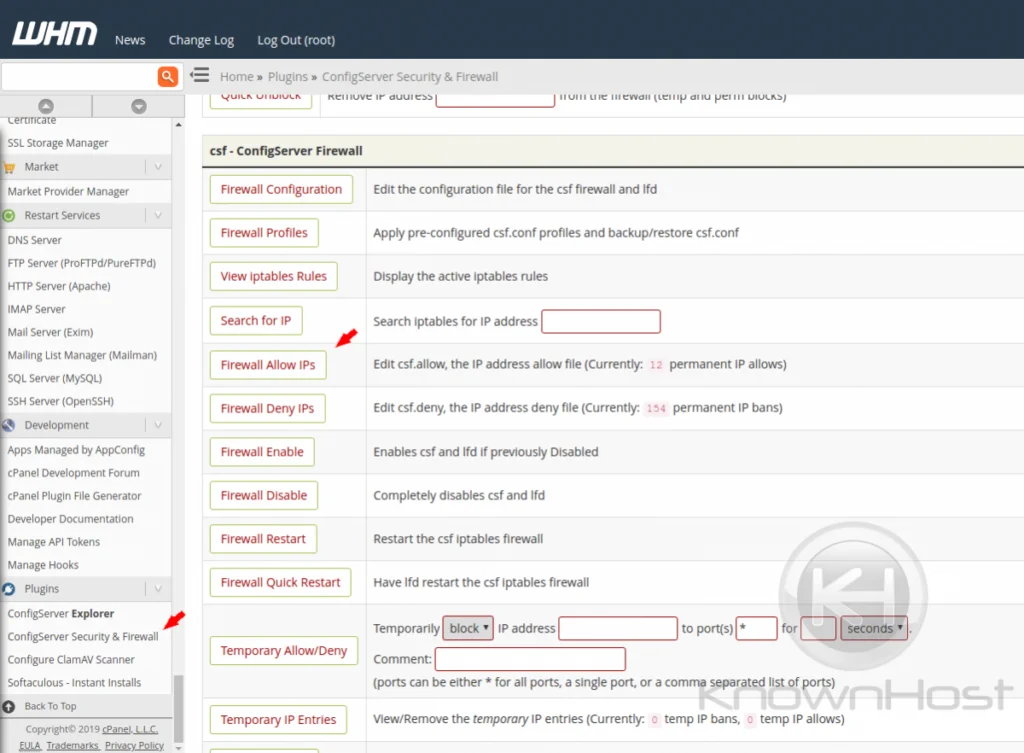Open FTP Server (ProFTPd/PureFTPd) link
This screenshot has width=1024, height=753.
point(82,263)
